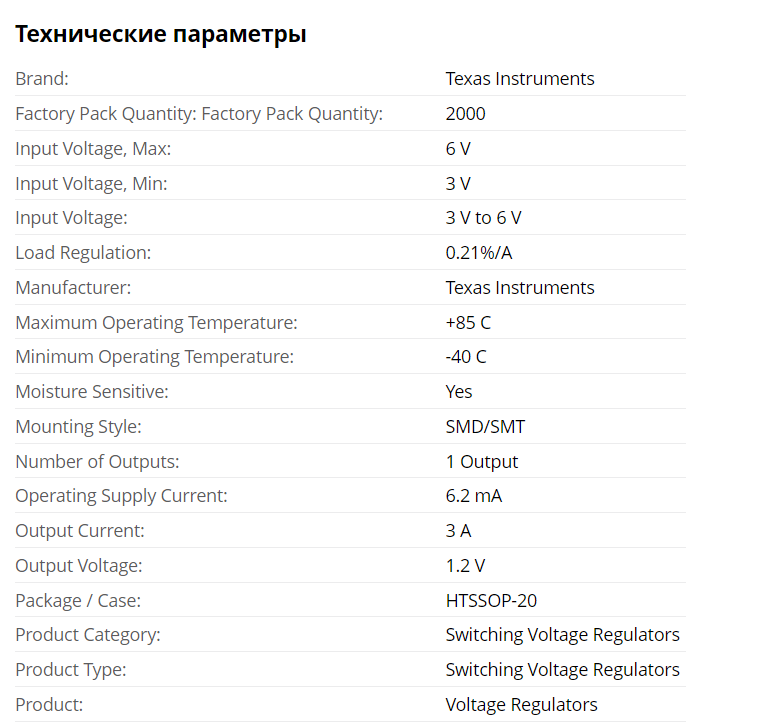779x723 pixels.
Task: Click Product Category Switching Voltage Regulators value
Action: [562, 635]
